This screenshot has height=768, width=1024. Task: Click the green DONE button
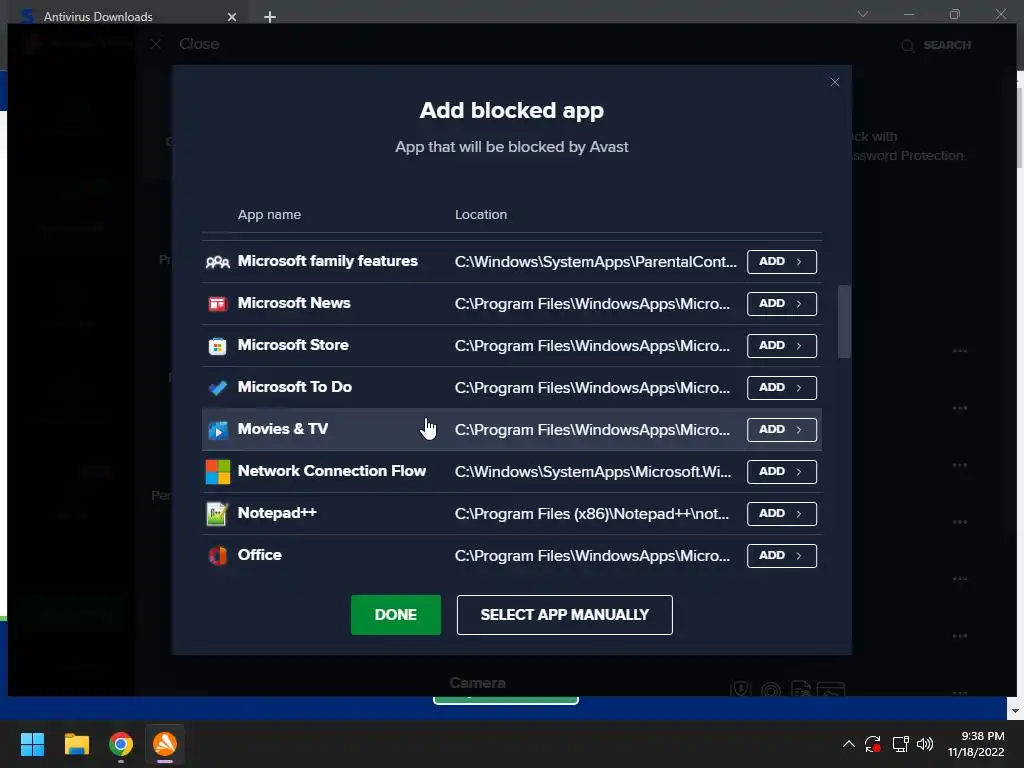pyautogui.click(x=396, y=615)
